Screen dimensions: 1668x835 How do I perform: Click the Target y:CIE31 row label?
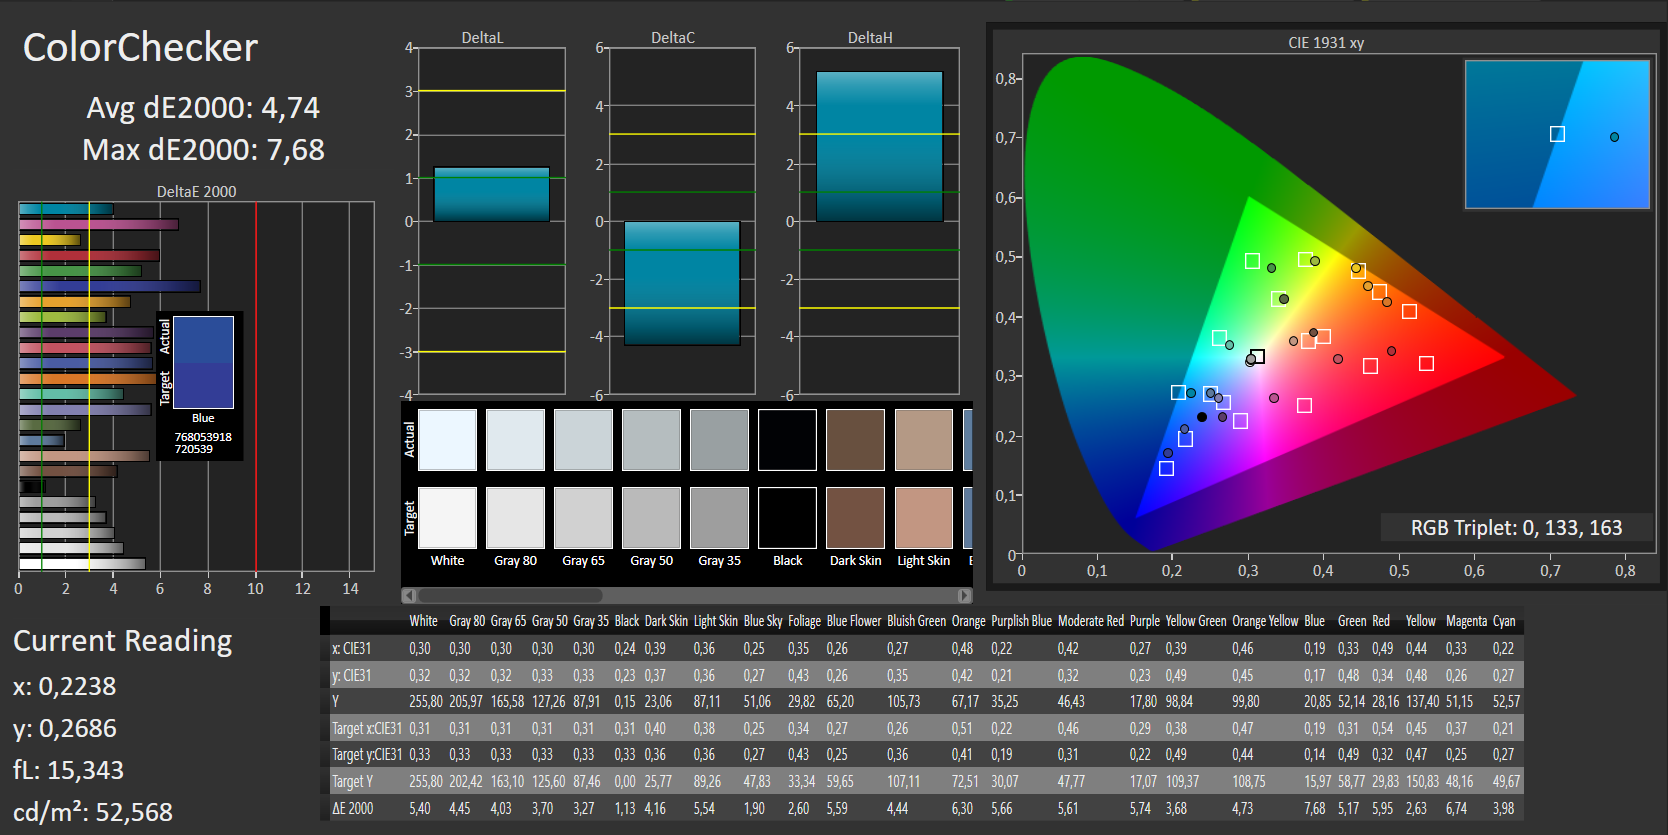click(x=366, y=754)
